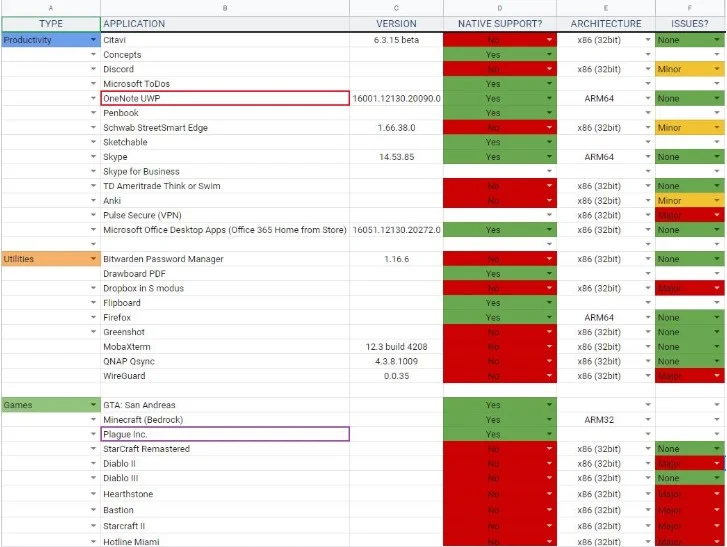Viewport: 727px width, 547px height.
Task: Select the ARM32 architecture cell
Action: click(606, 420)
